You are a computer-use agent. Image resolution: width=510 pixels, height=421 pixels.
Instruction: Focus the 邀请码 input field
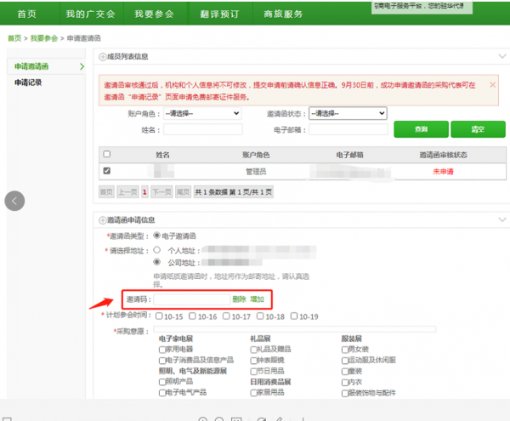pos(192,299)
